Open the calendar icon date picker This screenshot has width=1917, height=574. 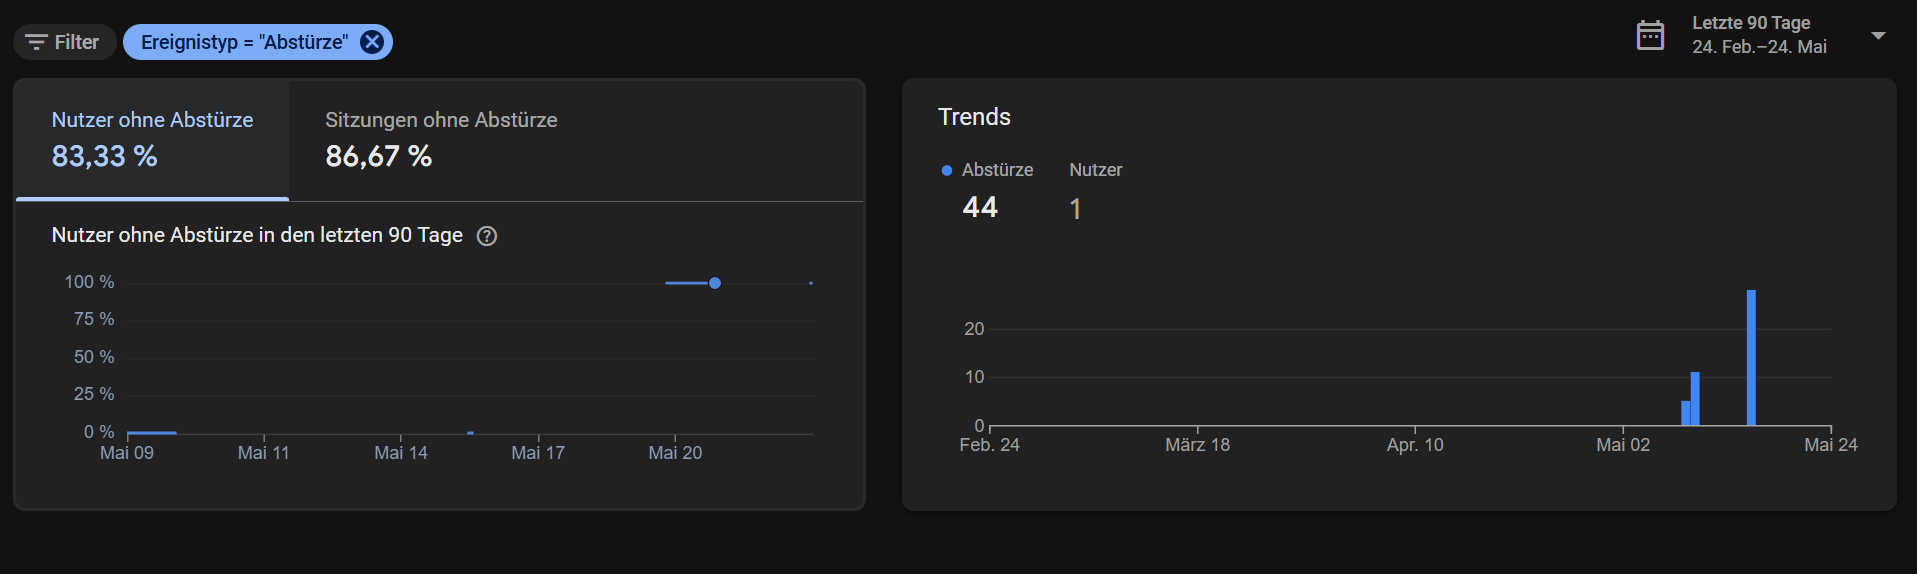point(1650,35)
